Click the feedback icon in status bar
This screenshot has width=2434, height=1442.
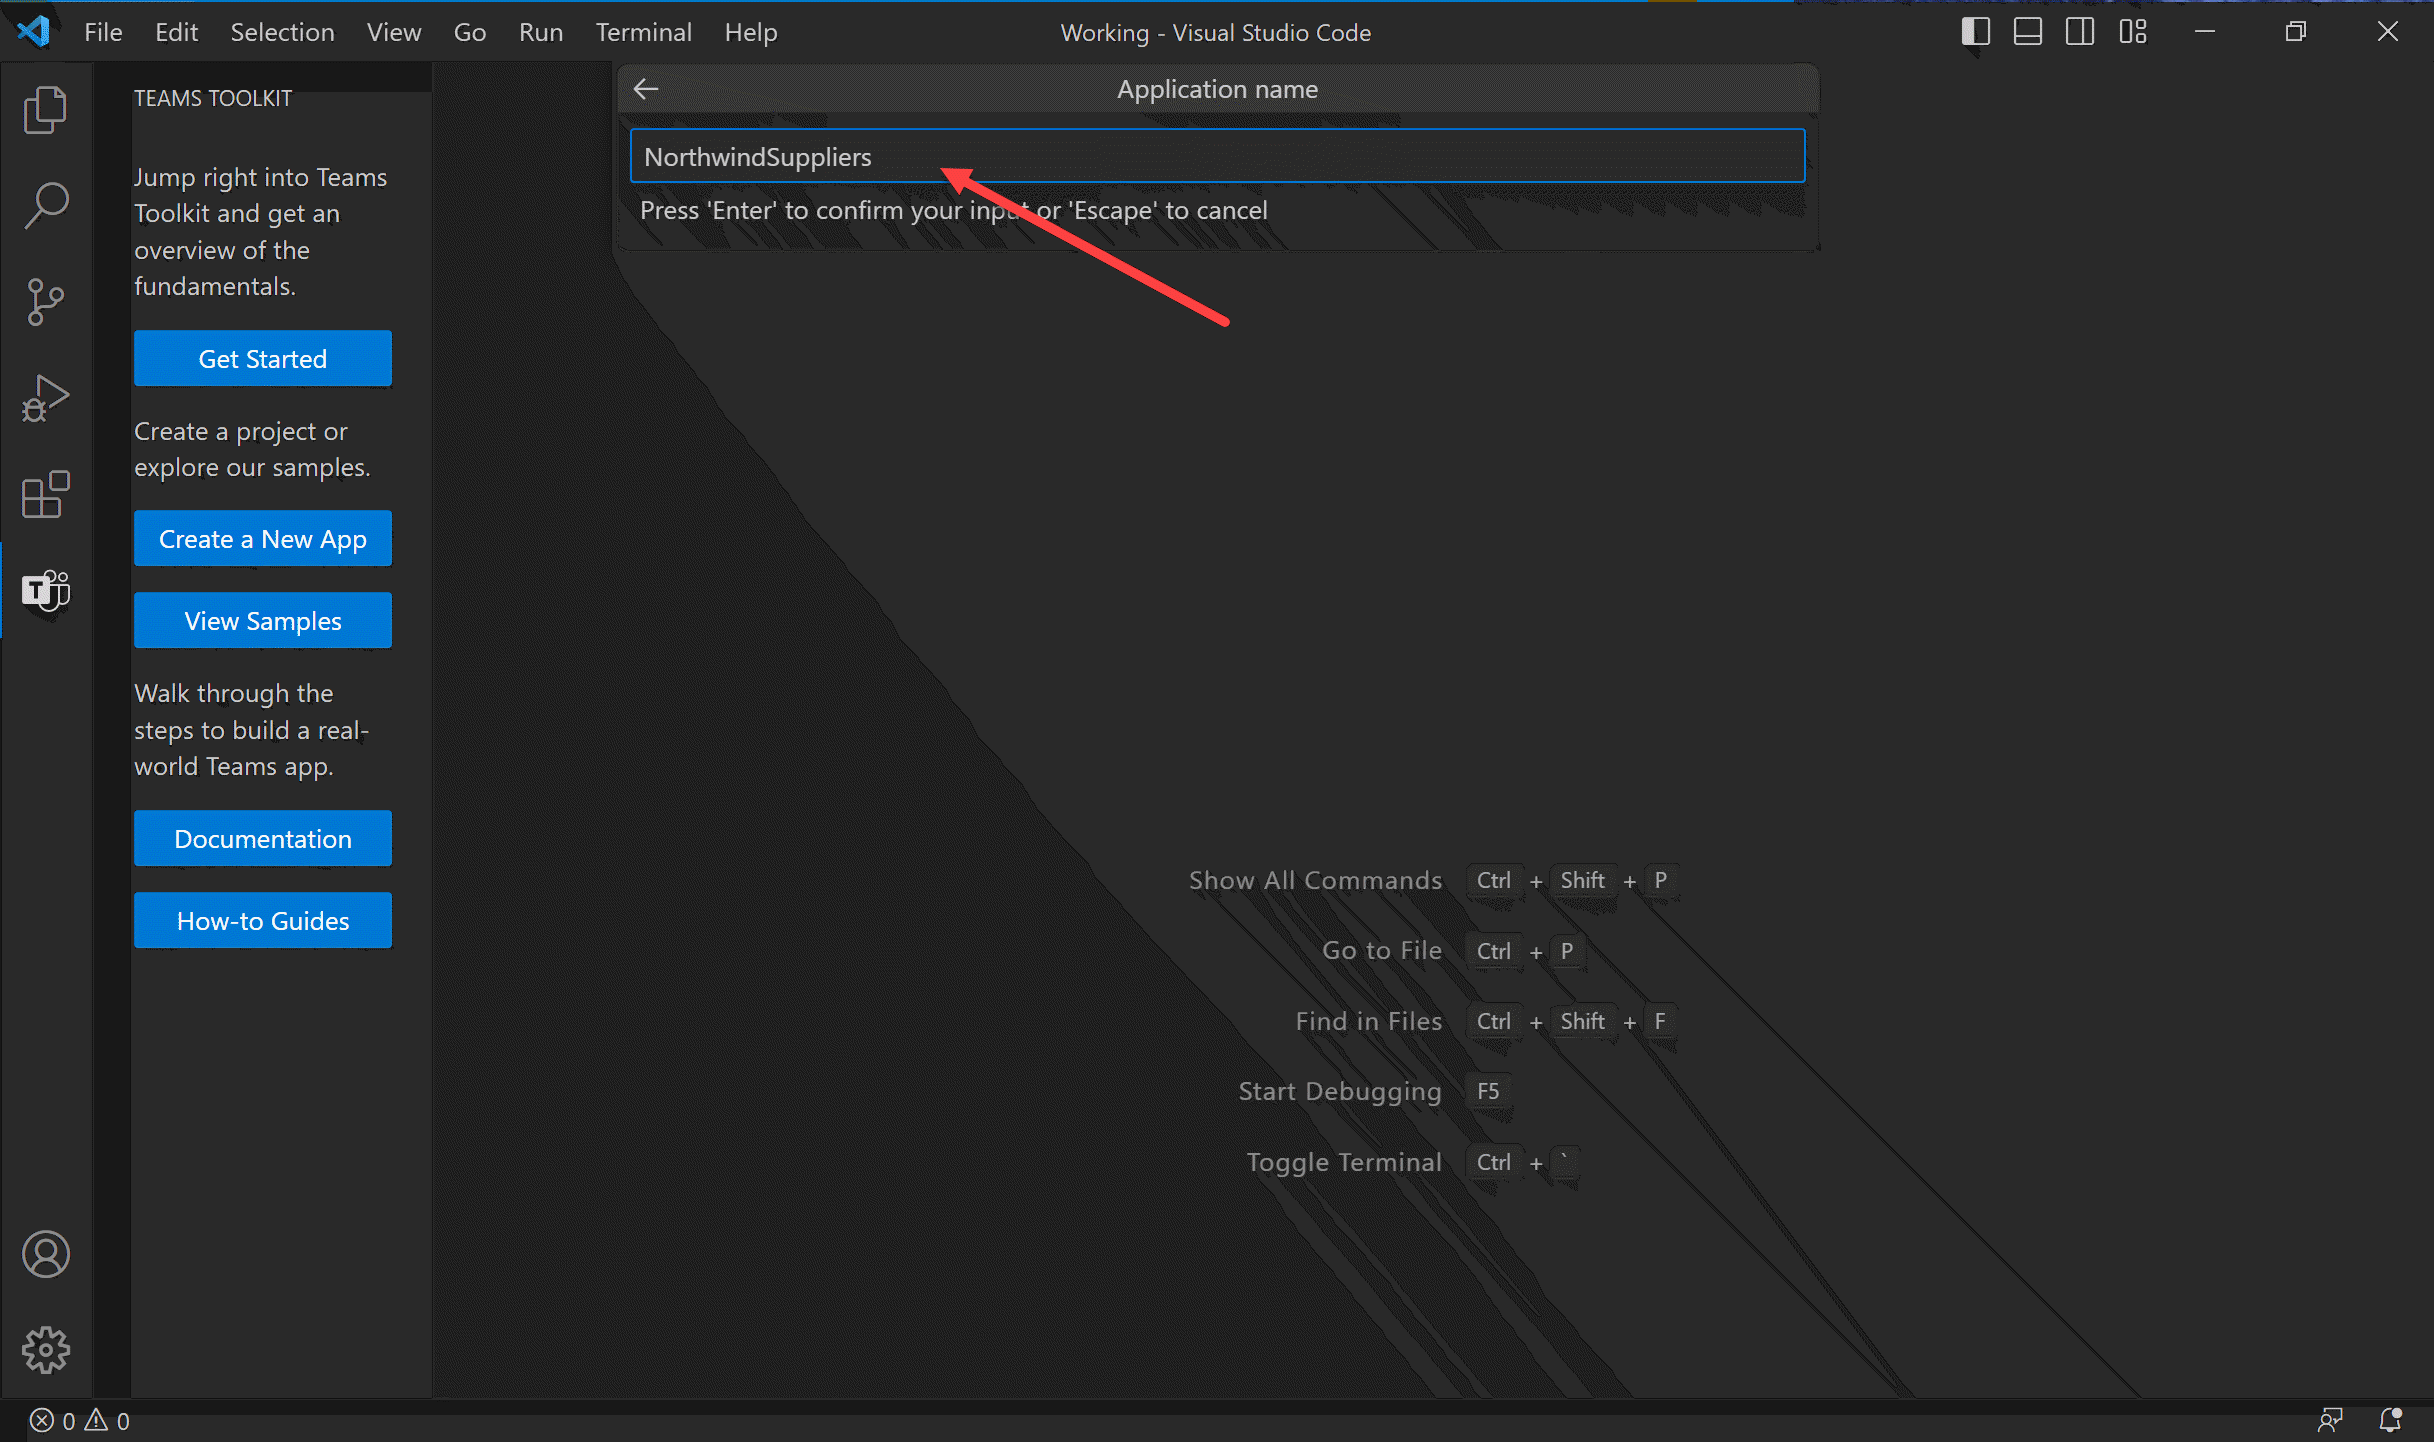[x=2330, y=1421]
